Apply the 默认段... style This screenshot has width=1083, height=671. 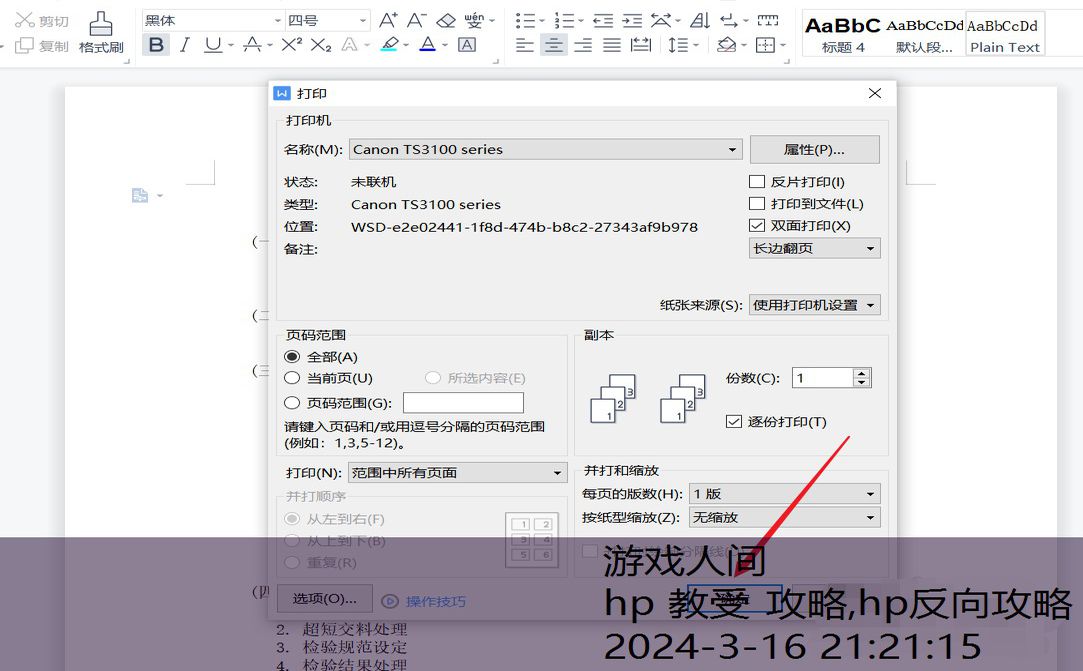tap(924, 34)
